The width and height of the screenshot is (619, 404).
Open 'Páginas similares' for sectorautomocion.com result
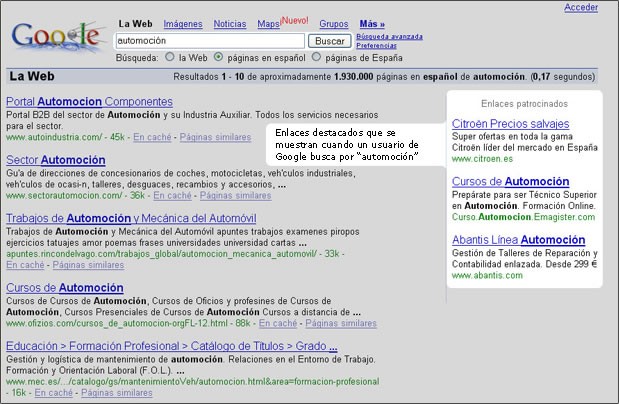click(235, 195)
